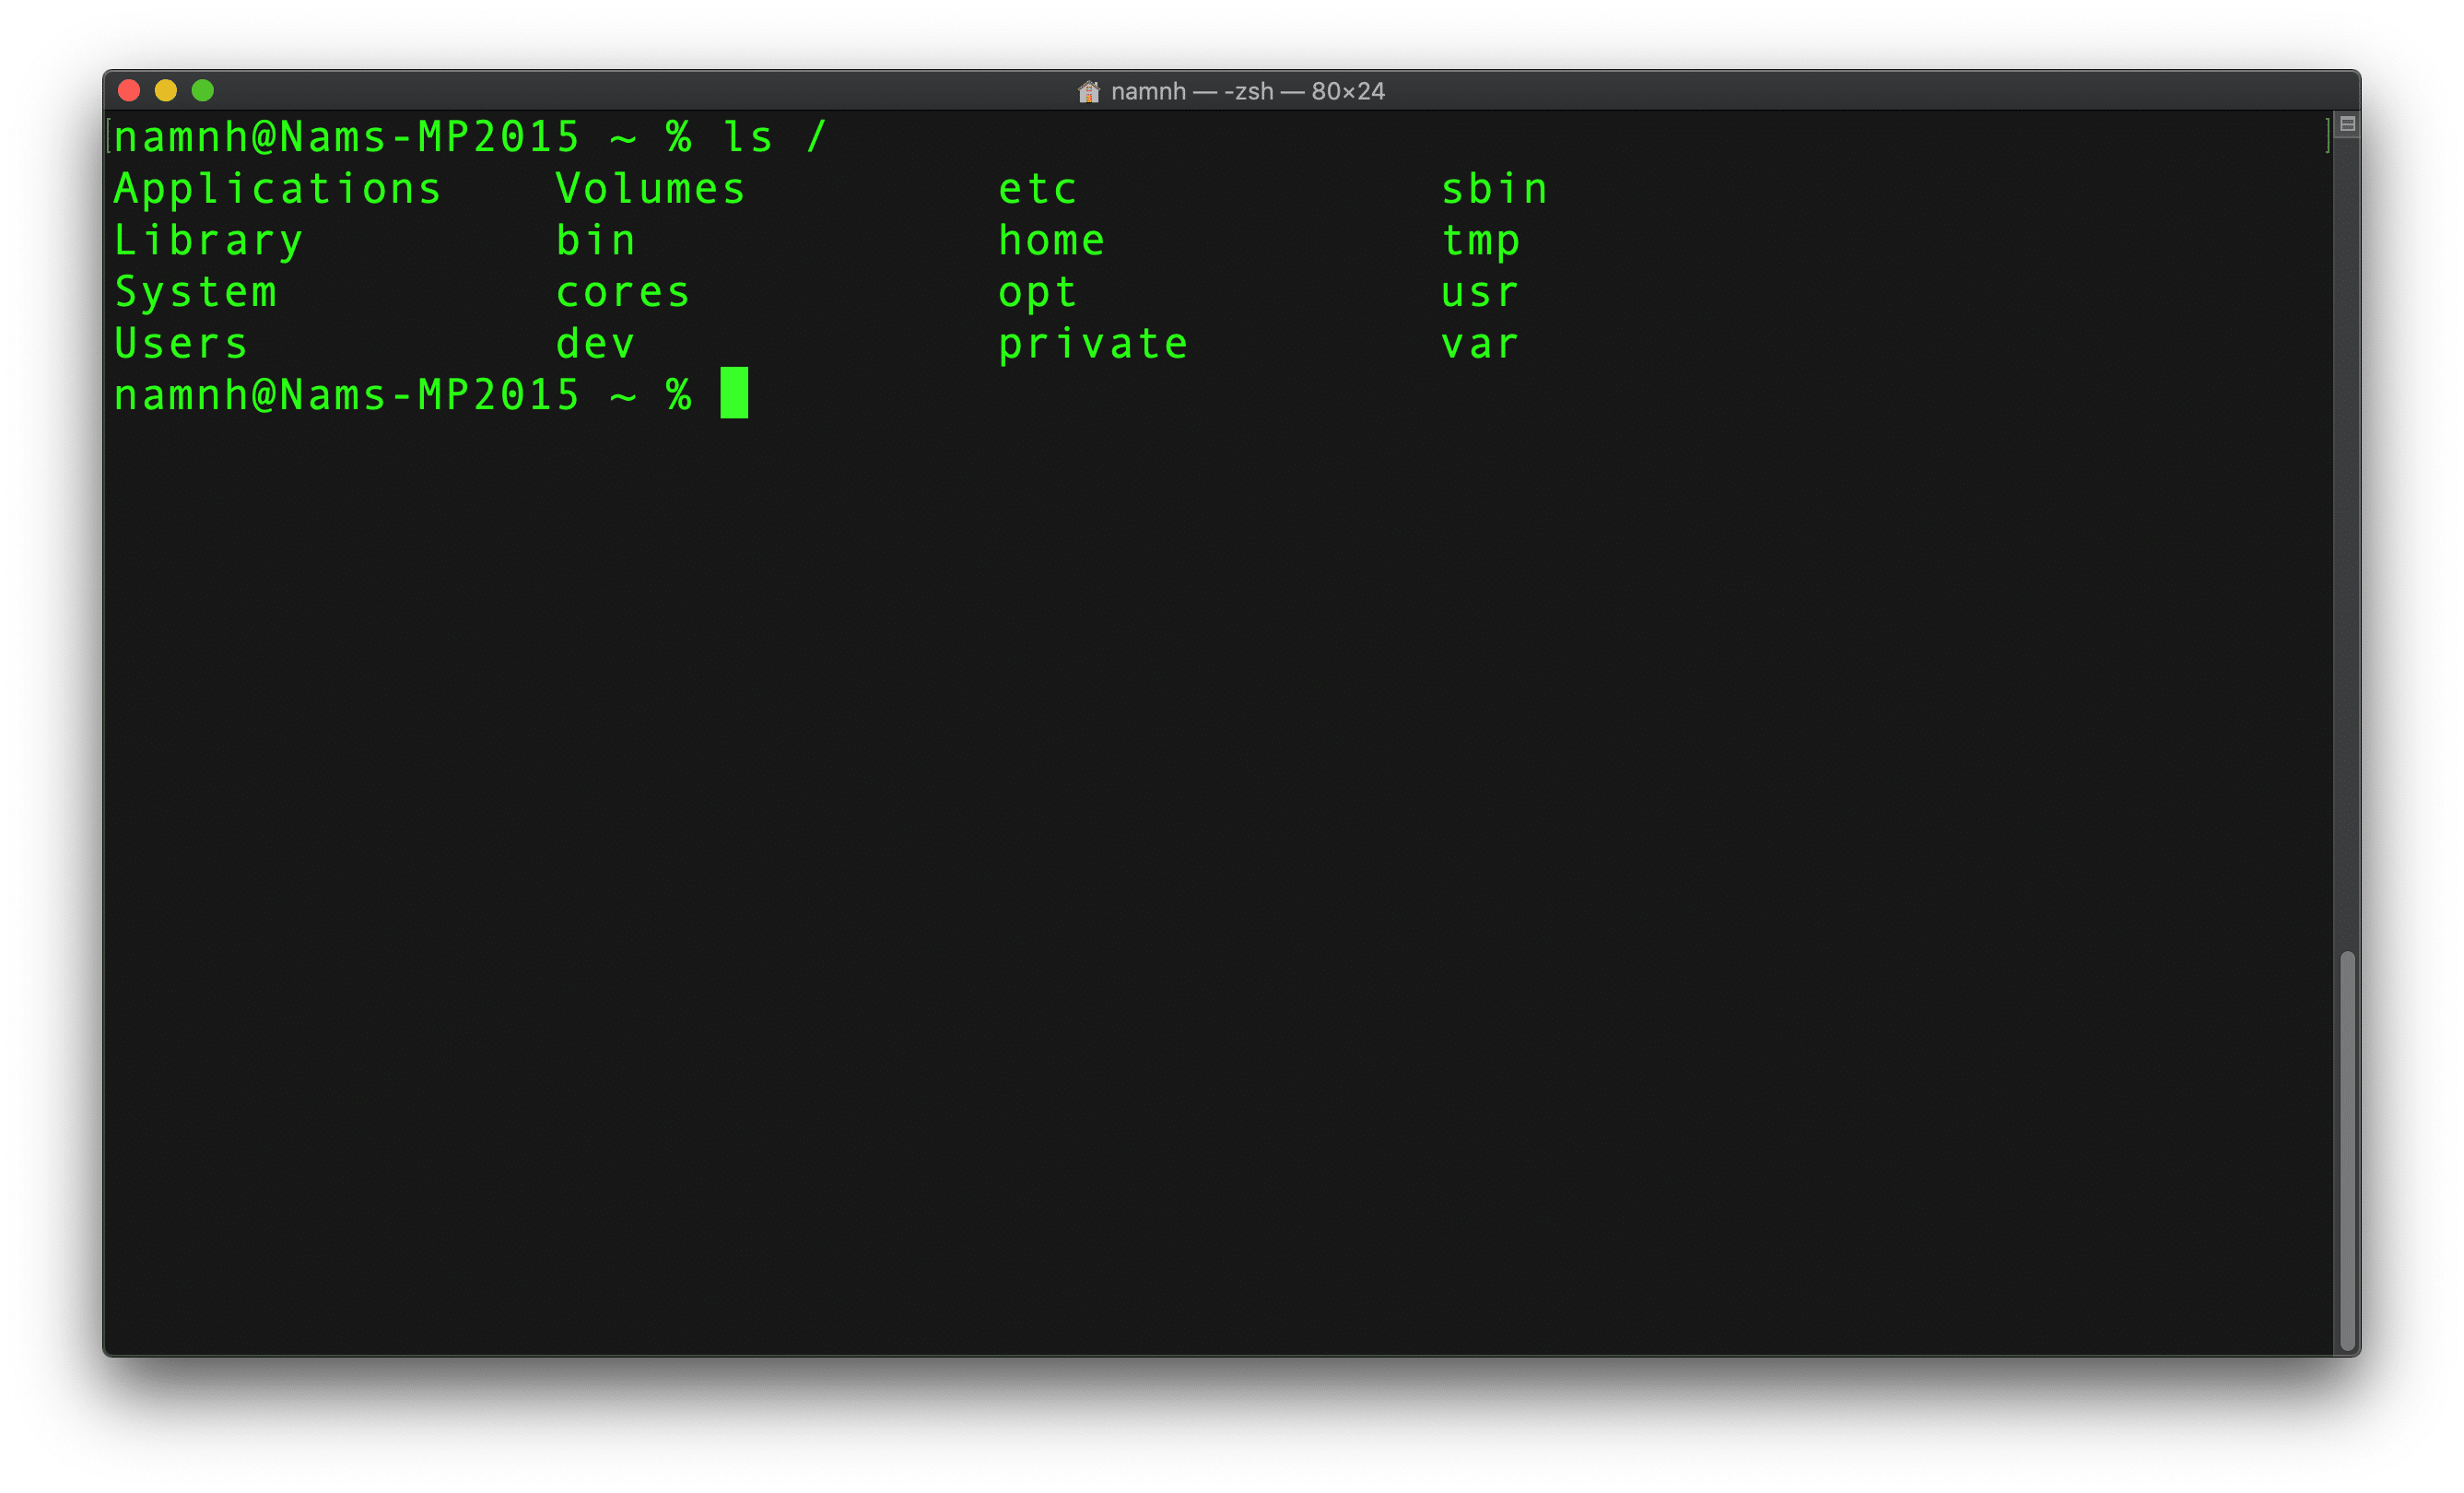The image size is (2464, 1493).
Task: Click the 'opt' entry in listing
Action: click(x=1038, y=295)
